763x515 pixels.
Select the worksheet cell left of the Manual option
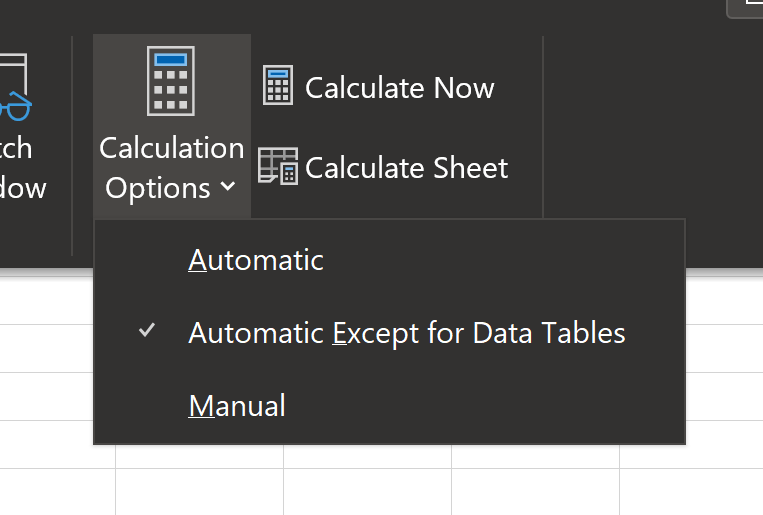pos(46,396)
